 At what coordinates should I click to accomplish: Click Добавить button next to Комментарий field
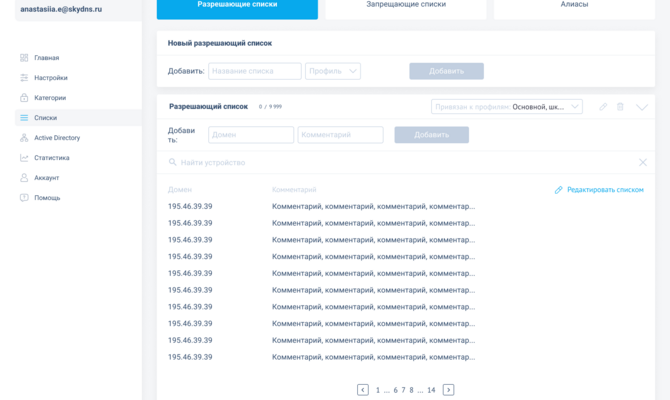[432, 135]
